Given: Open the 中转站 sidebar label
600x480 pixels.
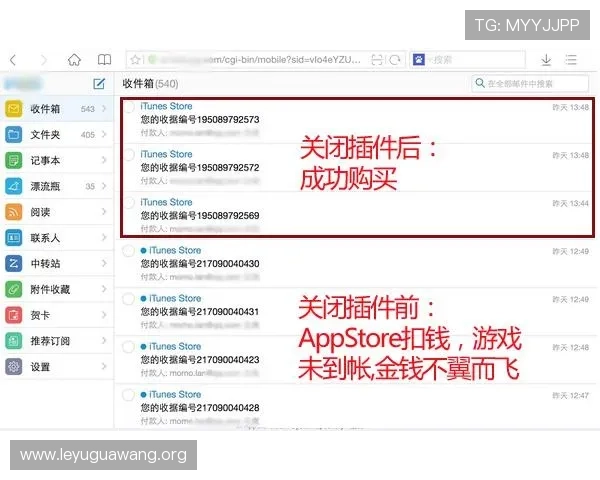Looking at the screenshot, I should 45,263.
